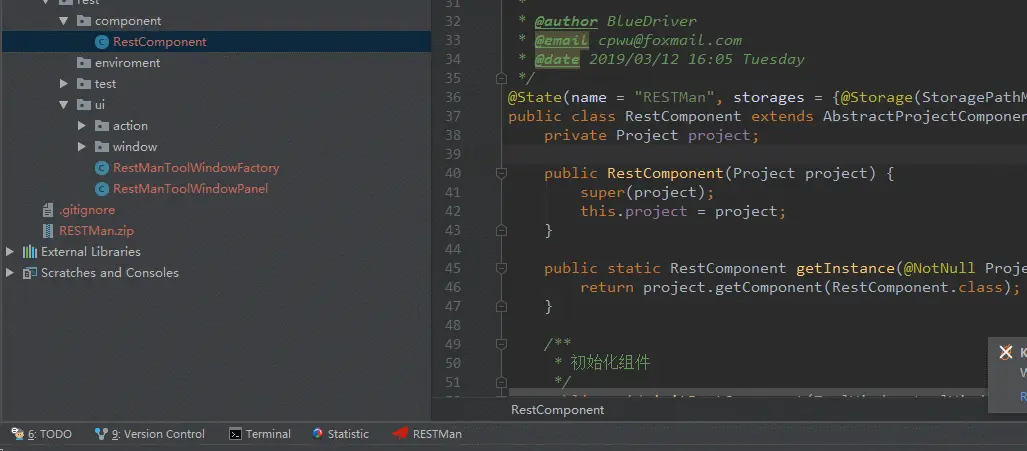This screenshot has width=1027, height=451.
Task: Click the window folder icon
Action: [x=102, y=147]
